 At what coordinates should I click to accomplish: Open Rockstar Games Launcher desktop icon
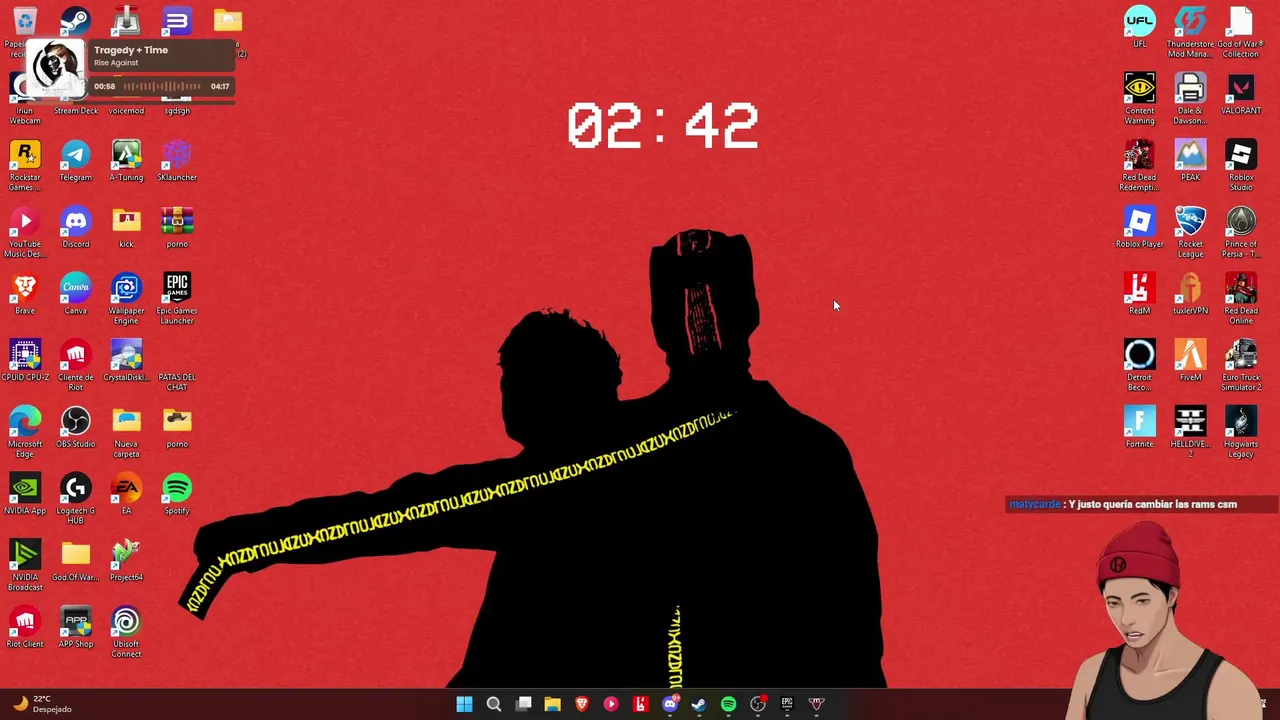(24, 165)
